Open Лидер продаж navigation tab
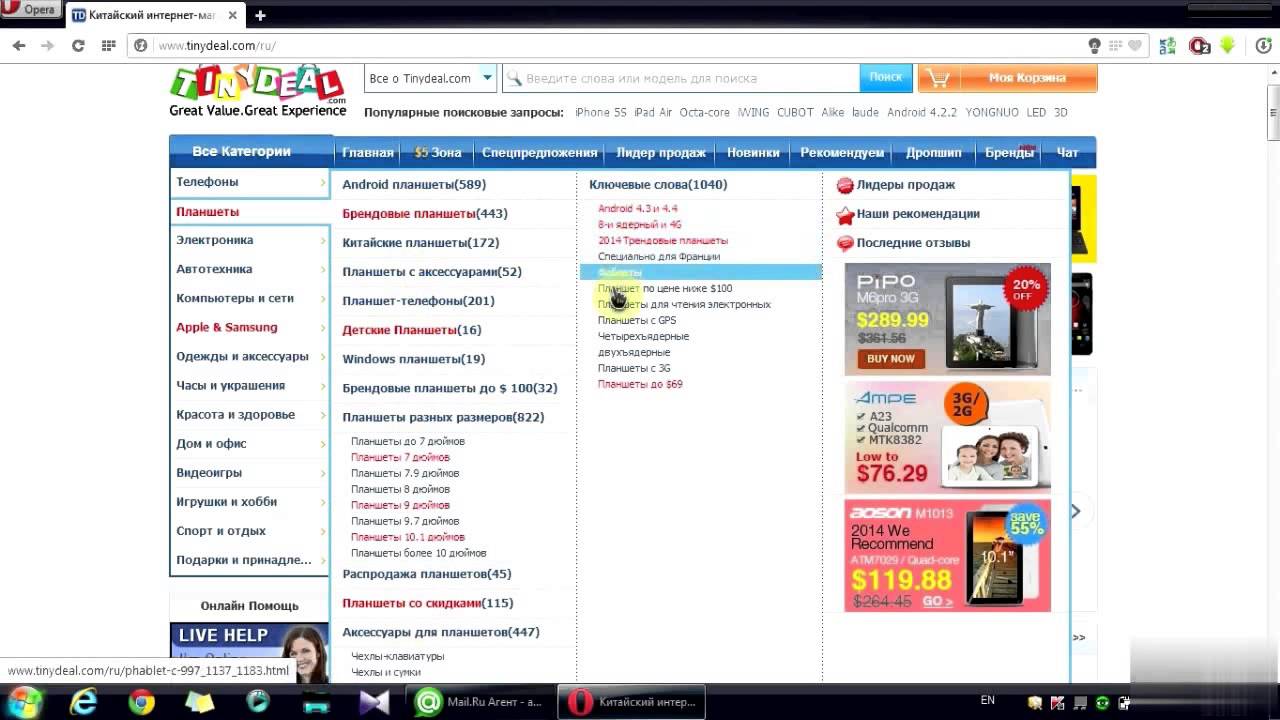This screenshot has width=1280, height=720. coord(660,152)
